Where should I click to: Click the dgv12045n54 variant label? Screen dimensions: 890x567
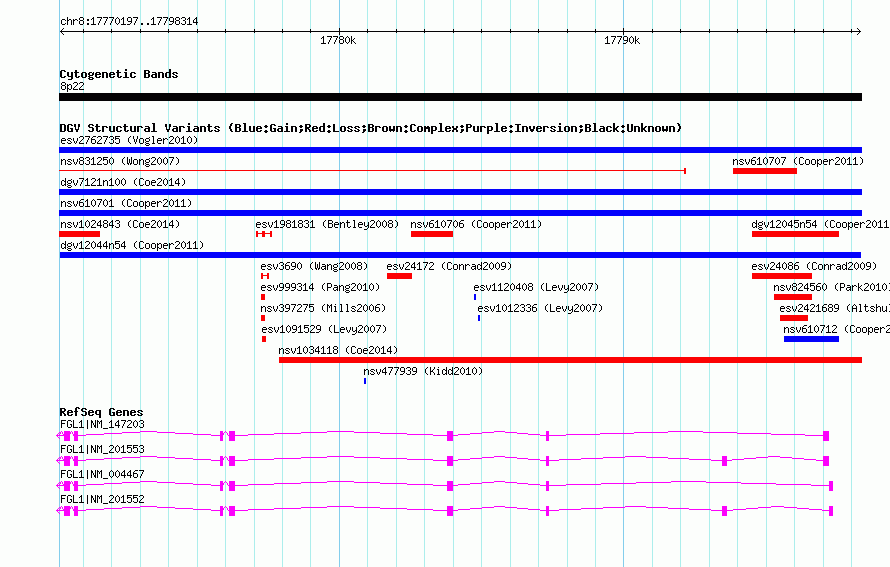[x=820, y=224]
